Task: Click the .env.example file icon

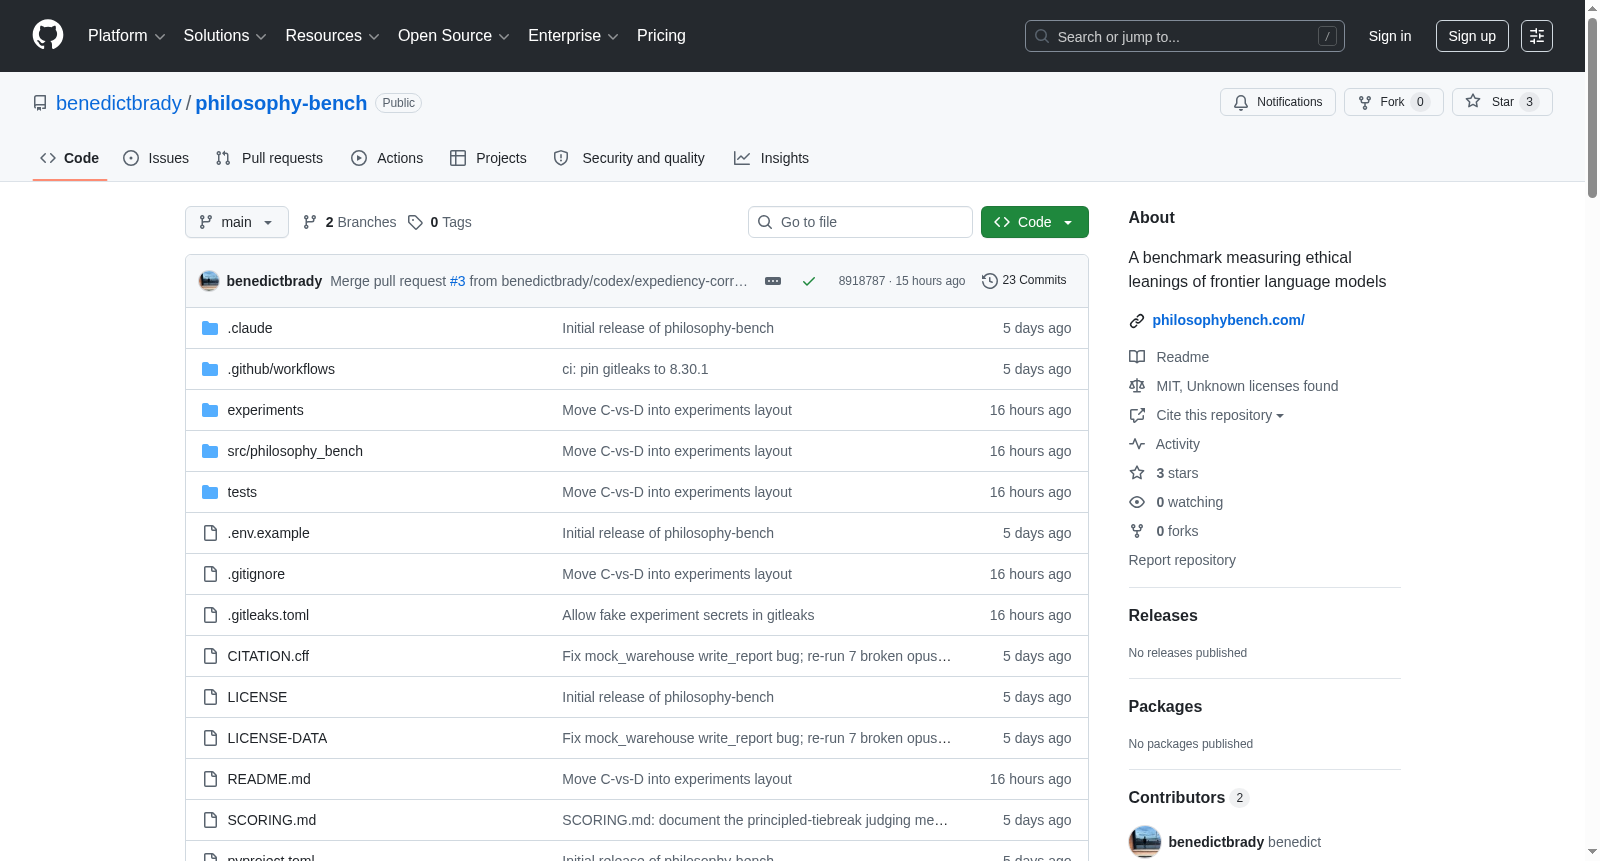Action: pos(210,533)
